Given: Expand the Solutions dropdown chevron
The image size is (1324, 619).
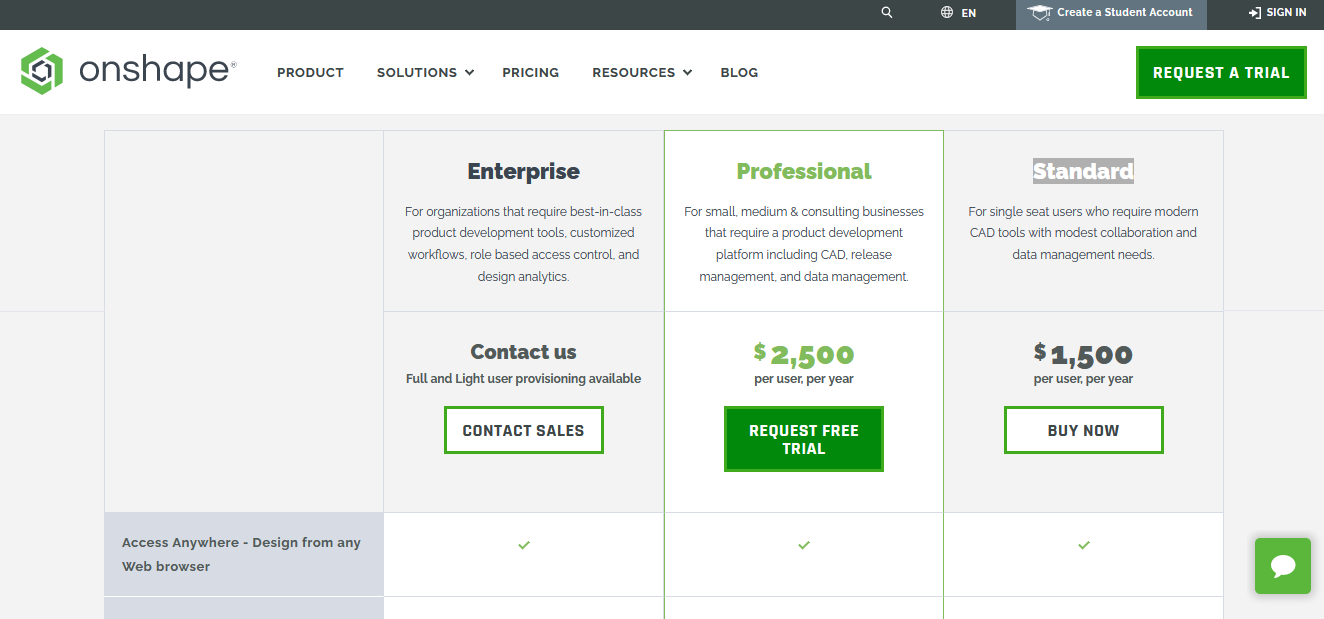Looking at the screenshot, I should click(470, 72).
